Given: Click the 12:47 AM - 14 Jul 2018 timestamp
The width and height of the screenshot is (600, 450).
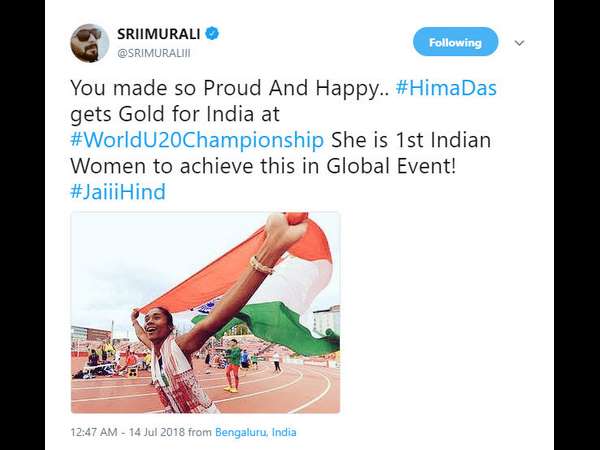Looking at the screenshot, I should pos(128,432).
